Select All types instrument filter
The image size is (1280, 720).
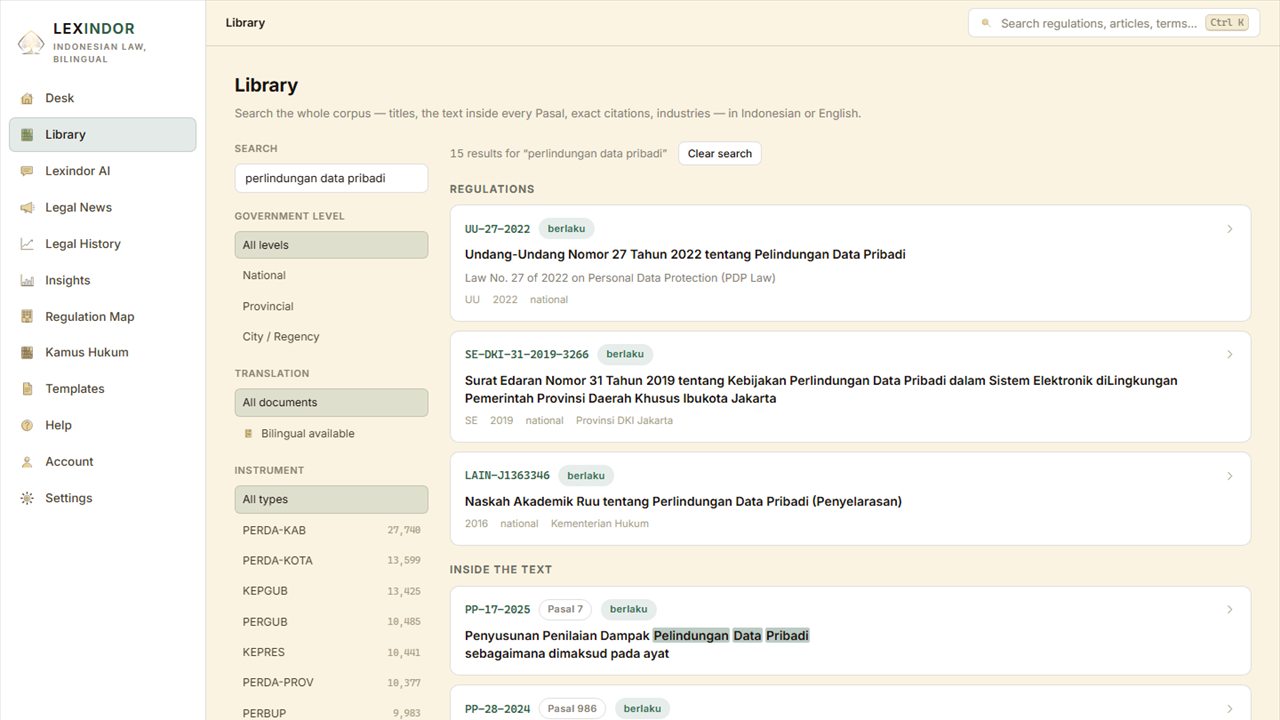[x=331, y=500]
